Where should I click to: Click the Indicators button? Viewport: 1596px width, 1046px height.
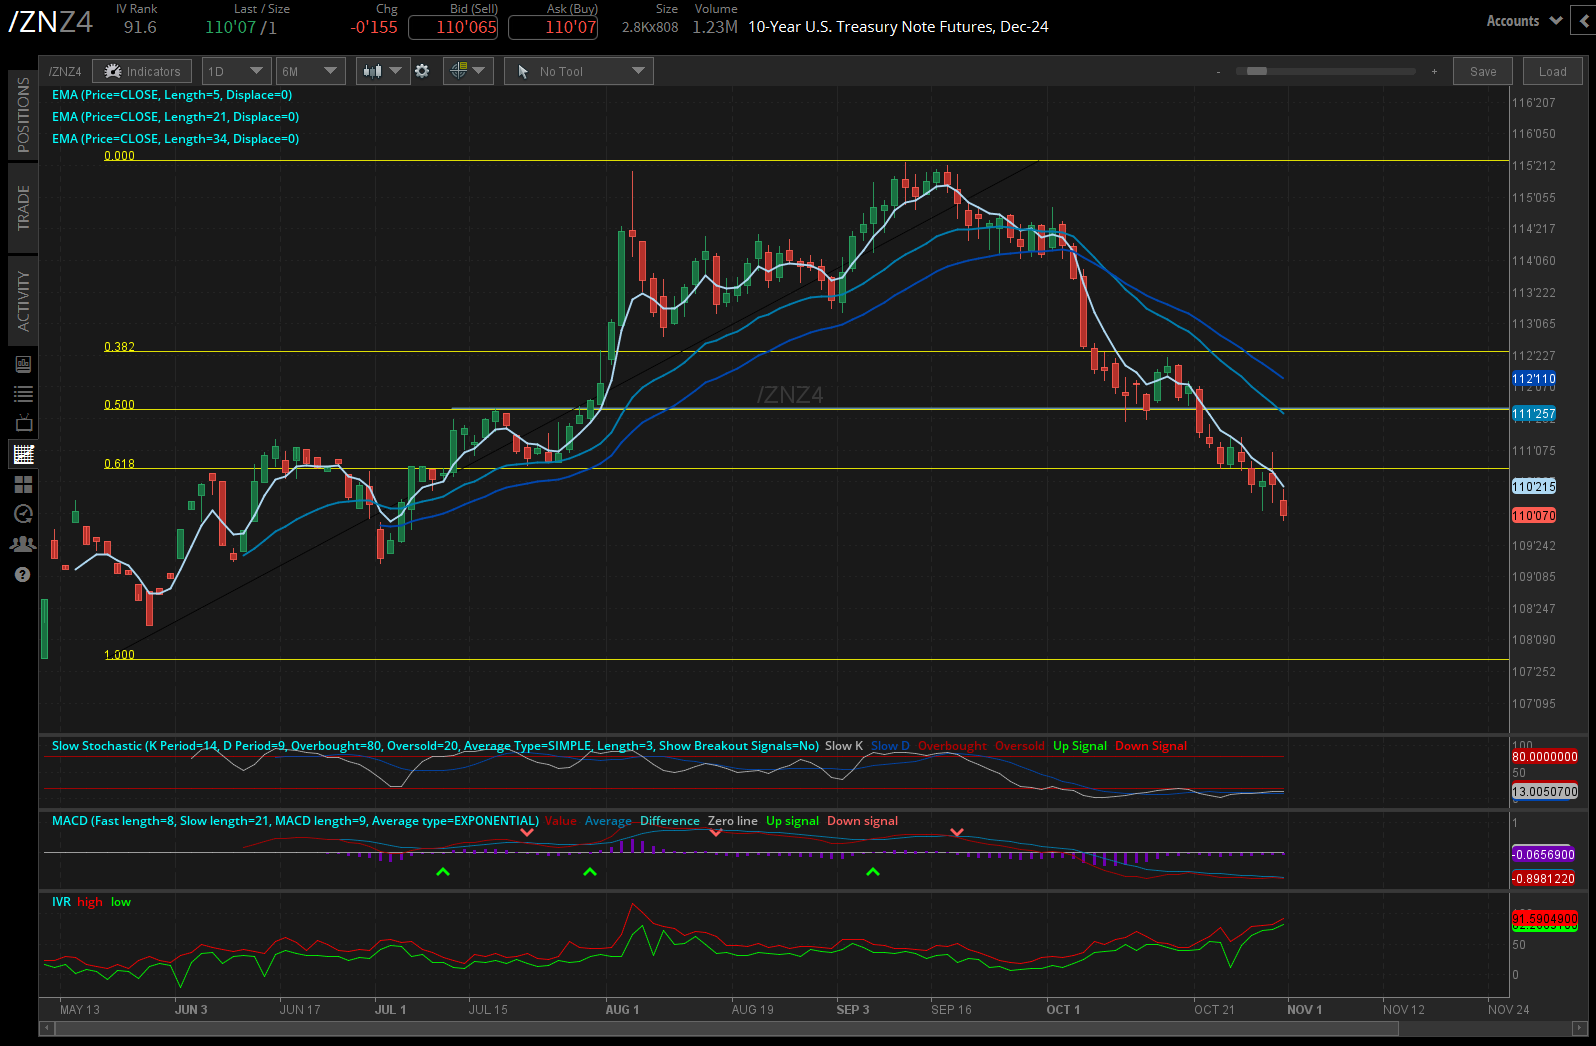click(142, 71)
